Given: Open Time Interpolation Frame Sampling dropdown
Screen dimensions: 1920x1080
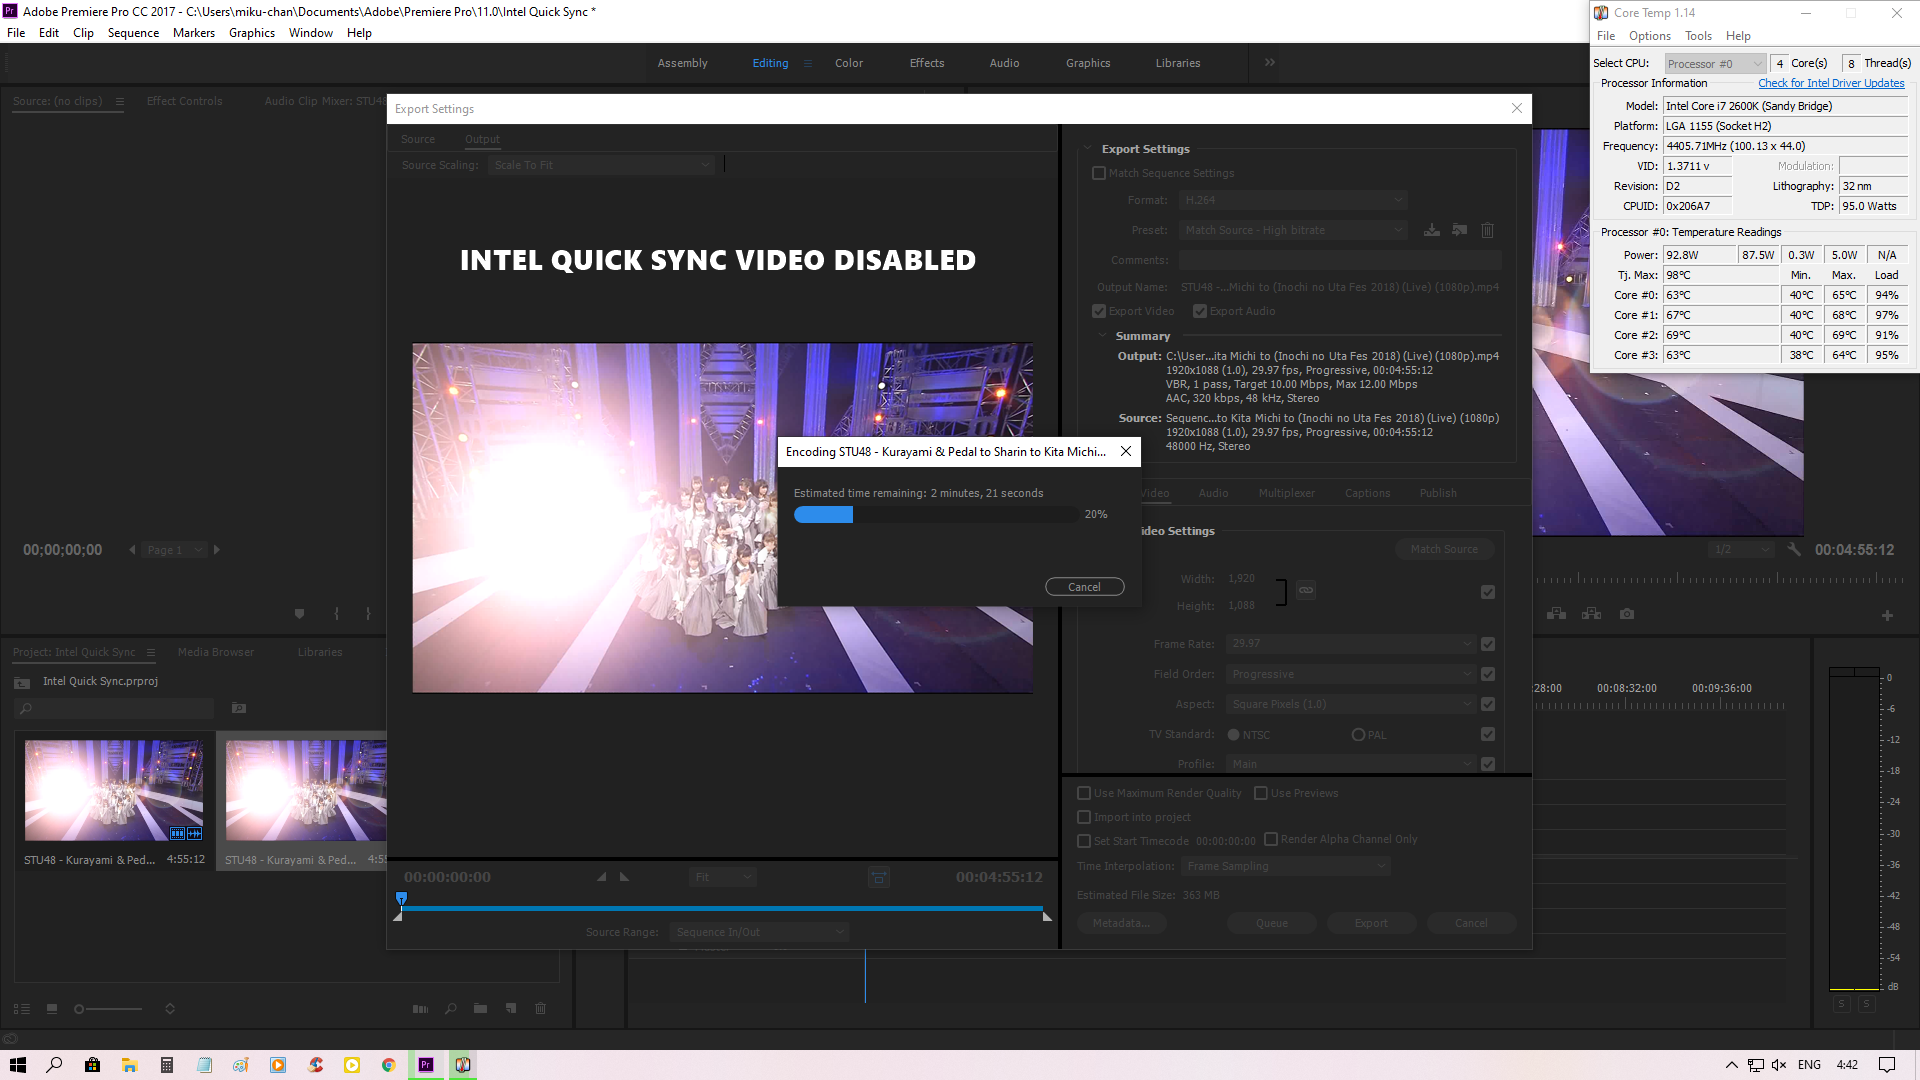Looking at the screenshot, I should pyautogui.click(x=1286, y=866).
